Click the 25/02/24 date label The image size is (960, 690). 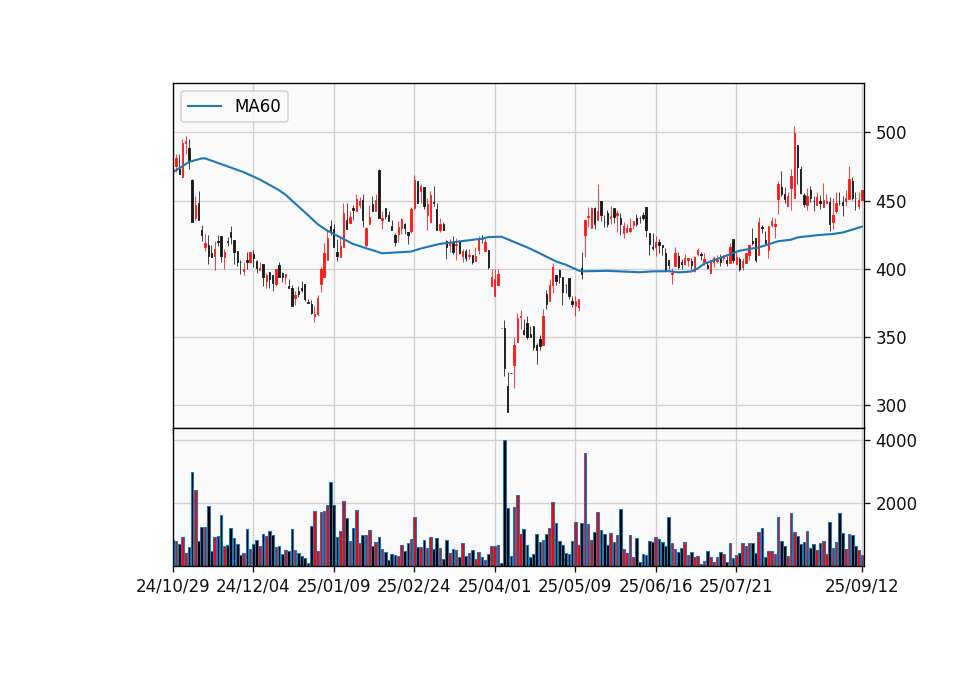click(414, 586)
